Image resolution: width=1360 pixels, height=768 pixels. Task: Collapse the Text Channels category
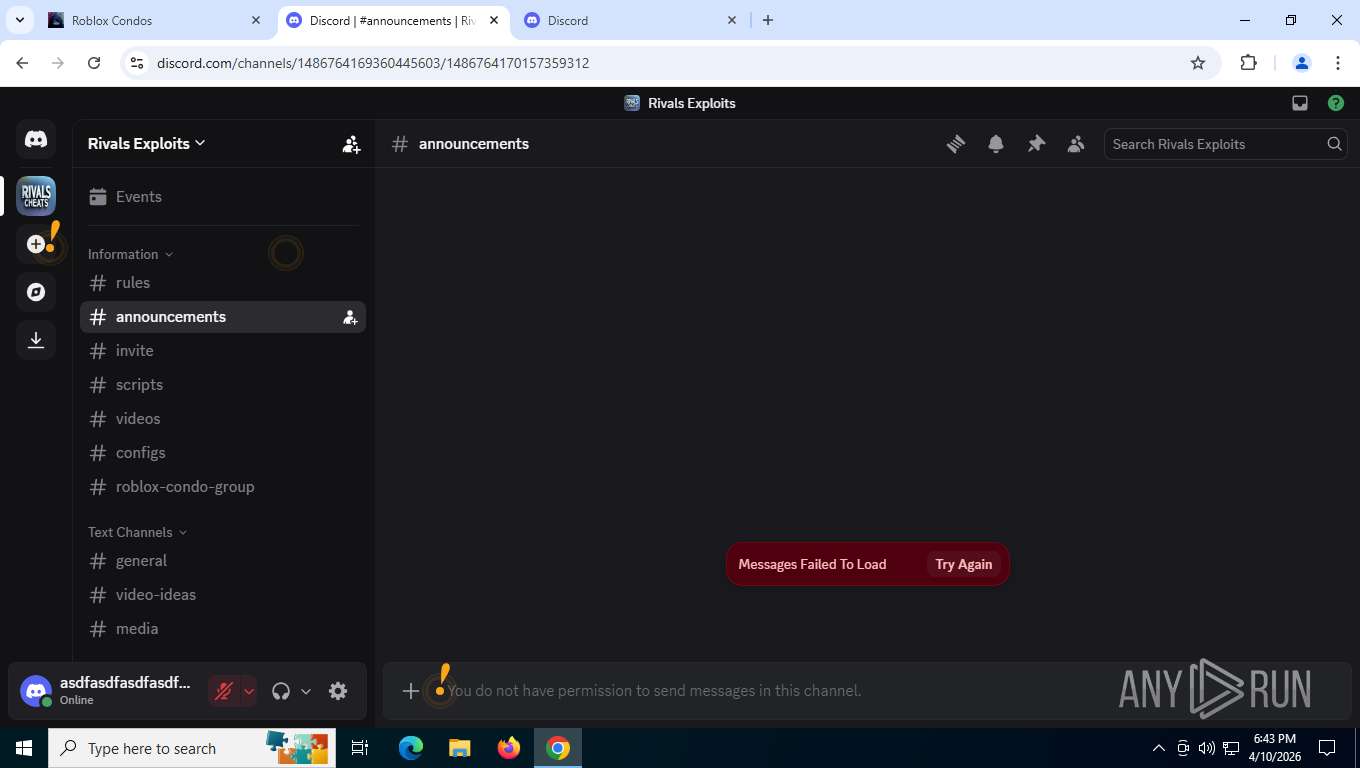pos(137,532)
